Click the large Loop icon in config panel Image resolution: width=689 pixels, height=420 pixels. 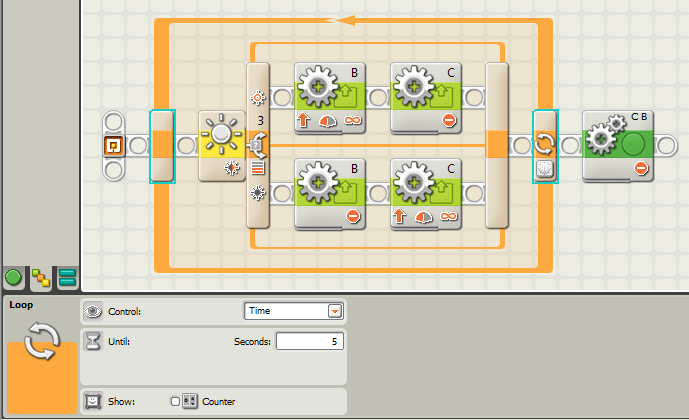tap(40, 341)
